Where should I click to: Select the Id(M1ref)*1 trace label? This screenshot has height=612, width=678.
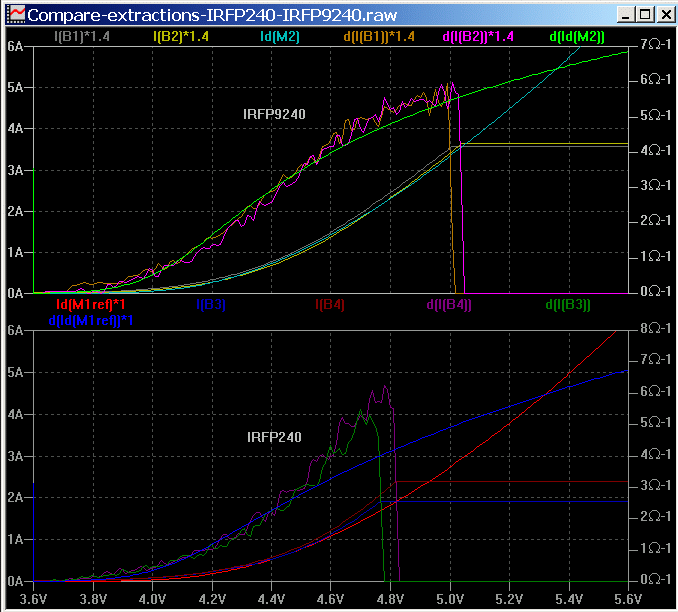coord(91,304)
